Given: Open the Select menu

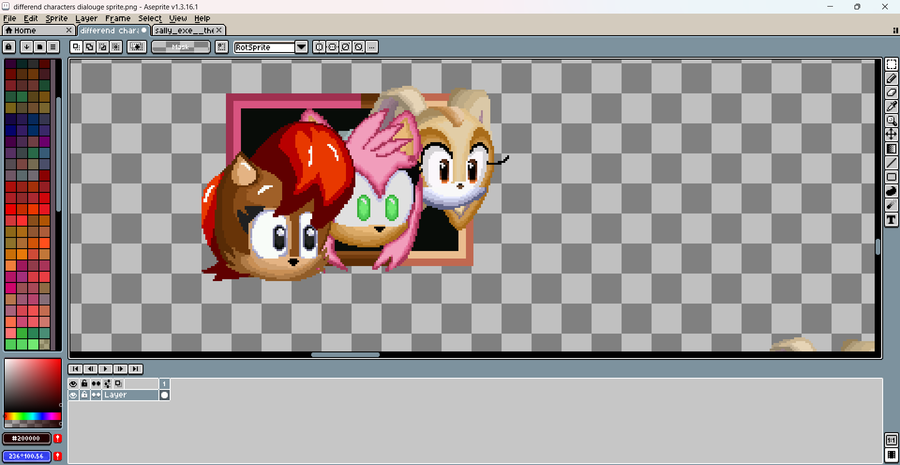Looking at the screenshot, I should [x=150, y=18].
